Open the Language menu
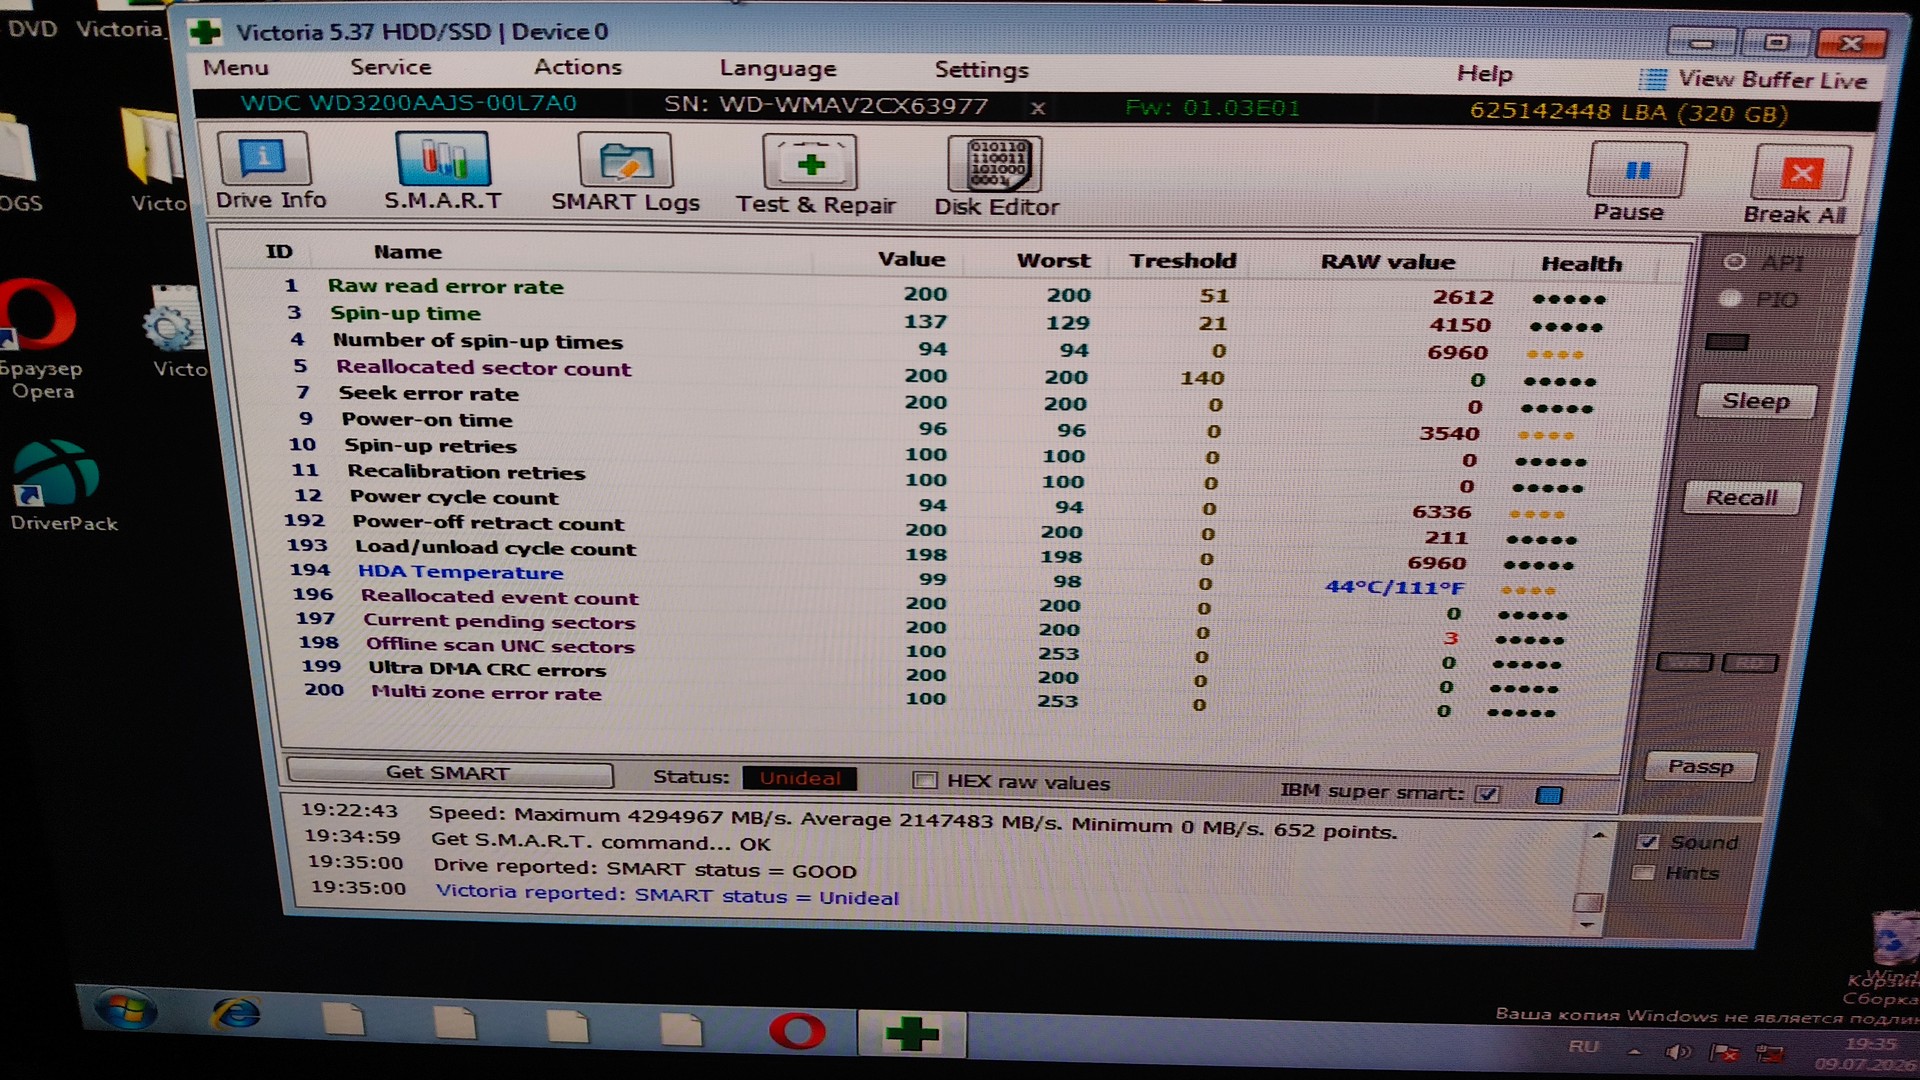1920x1080 pixels. tap(778, 69)
